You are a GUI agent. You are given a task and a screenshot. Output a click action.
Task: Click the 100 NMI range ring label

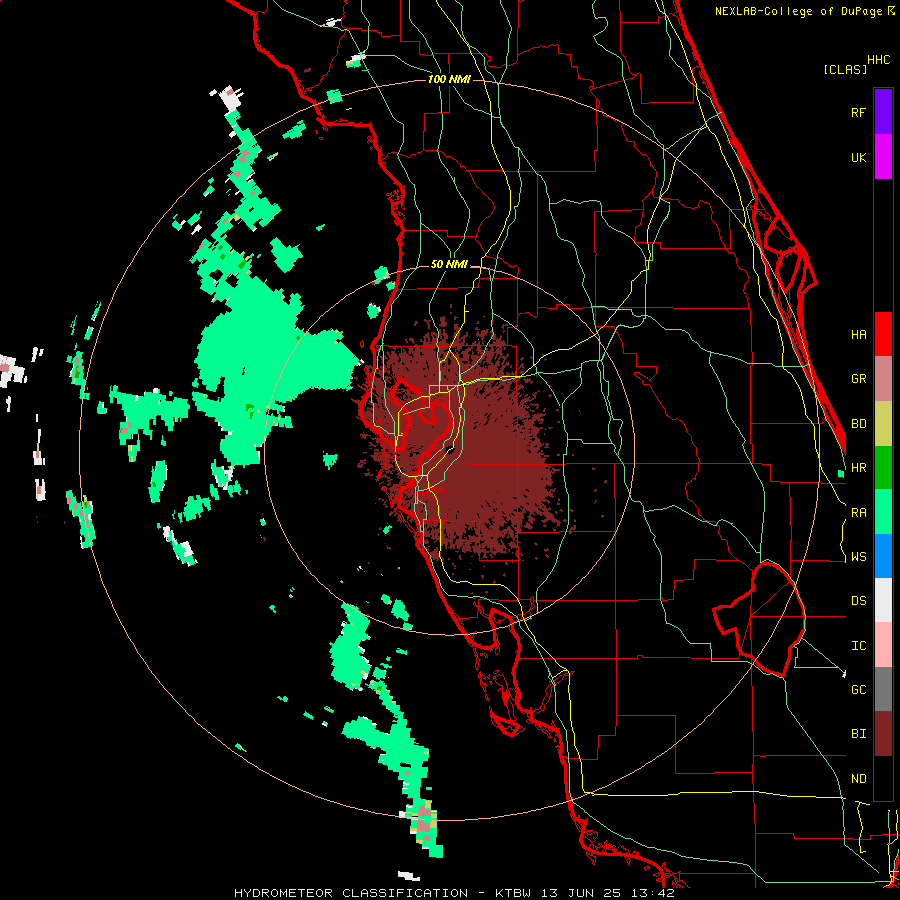click(x=449, y=79)
